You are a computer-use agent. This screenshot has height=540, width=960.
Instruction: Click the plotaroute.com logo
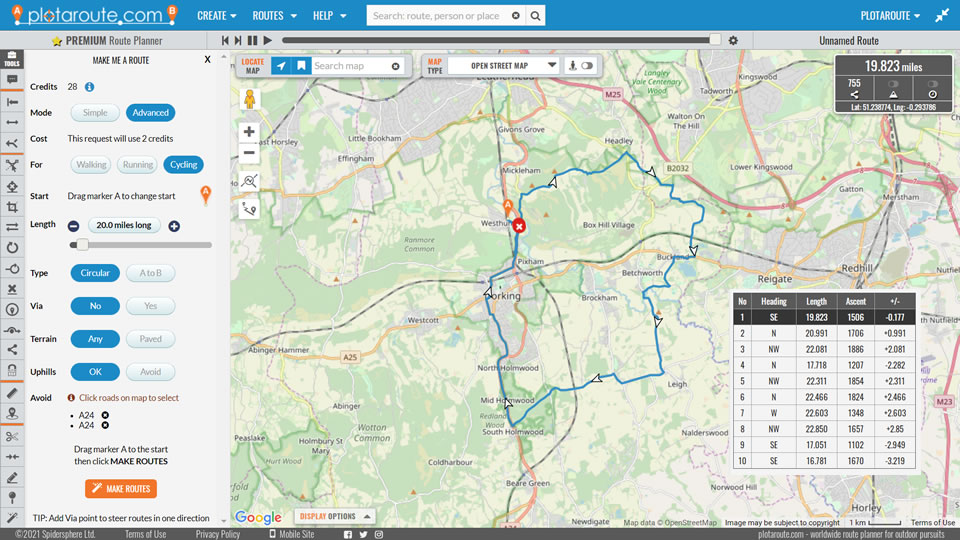95,15
